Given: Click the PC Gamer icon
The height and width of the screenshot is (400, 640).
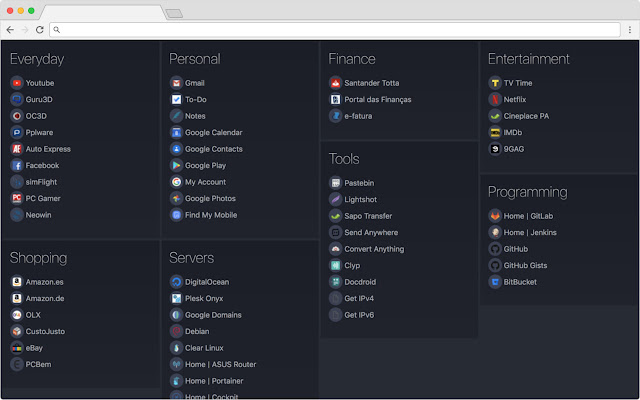Looking at the screenshot, I should pyautogui.click(x=17, y=198).
